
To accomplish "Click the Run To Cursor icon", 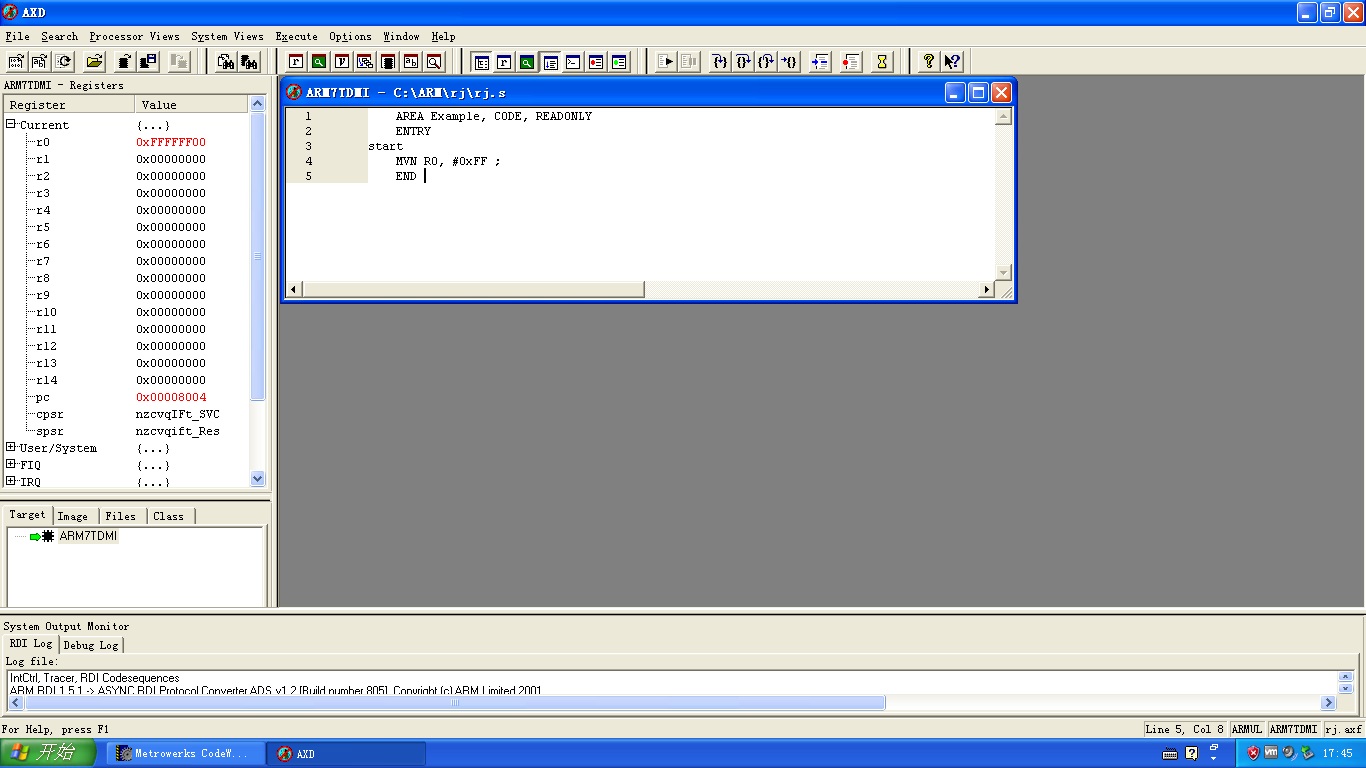I will point(789,62).
